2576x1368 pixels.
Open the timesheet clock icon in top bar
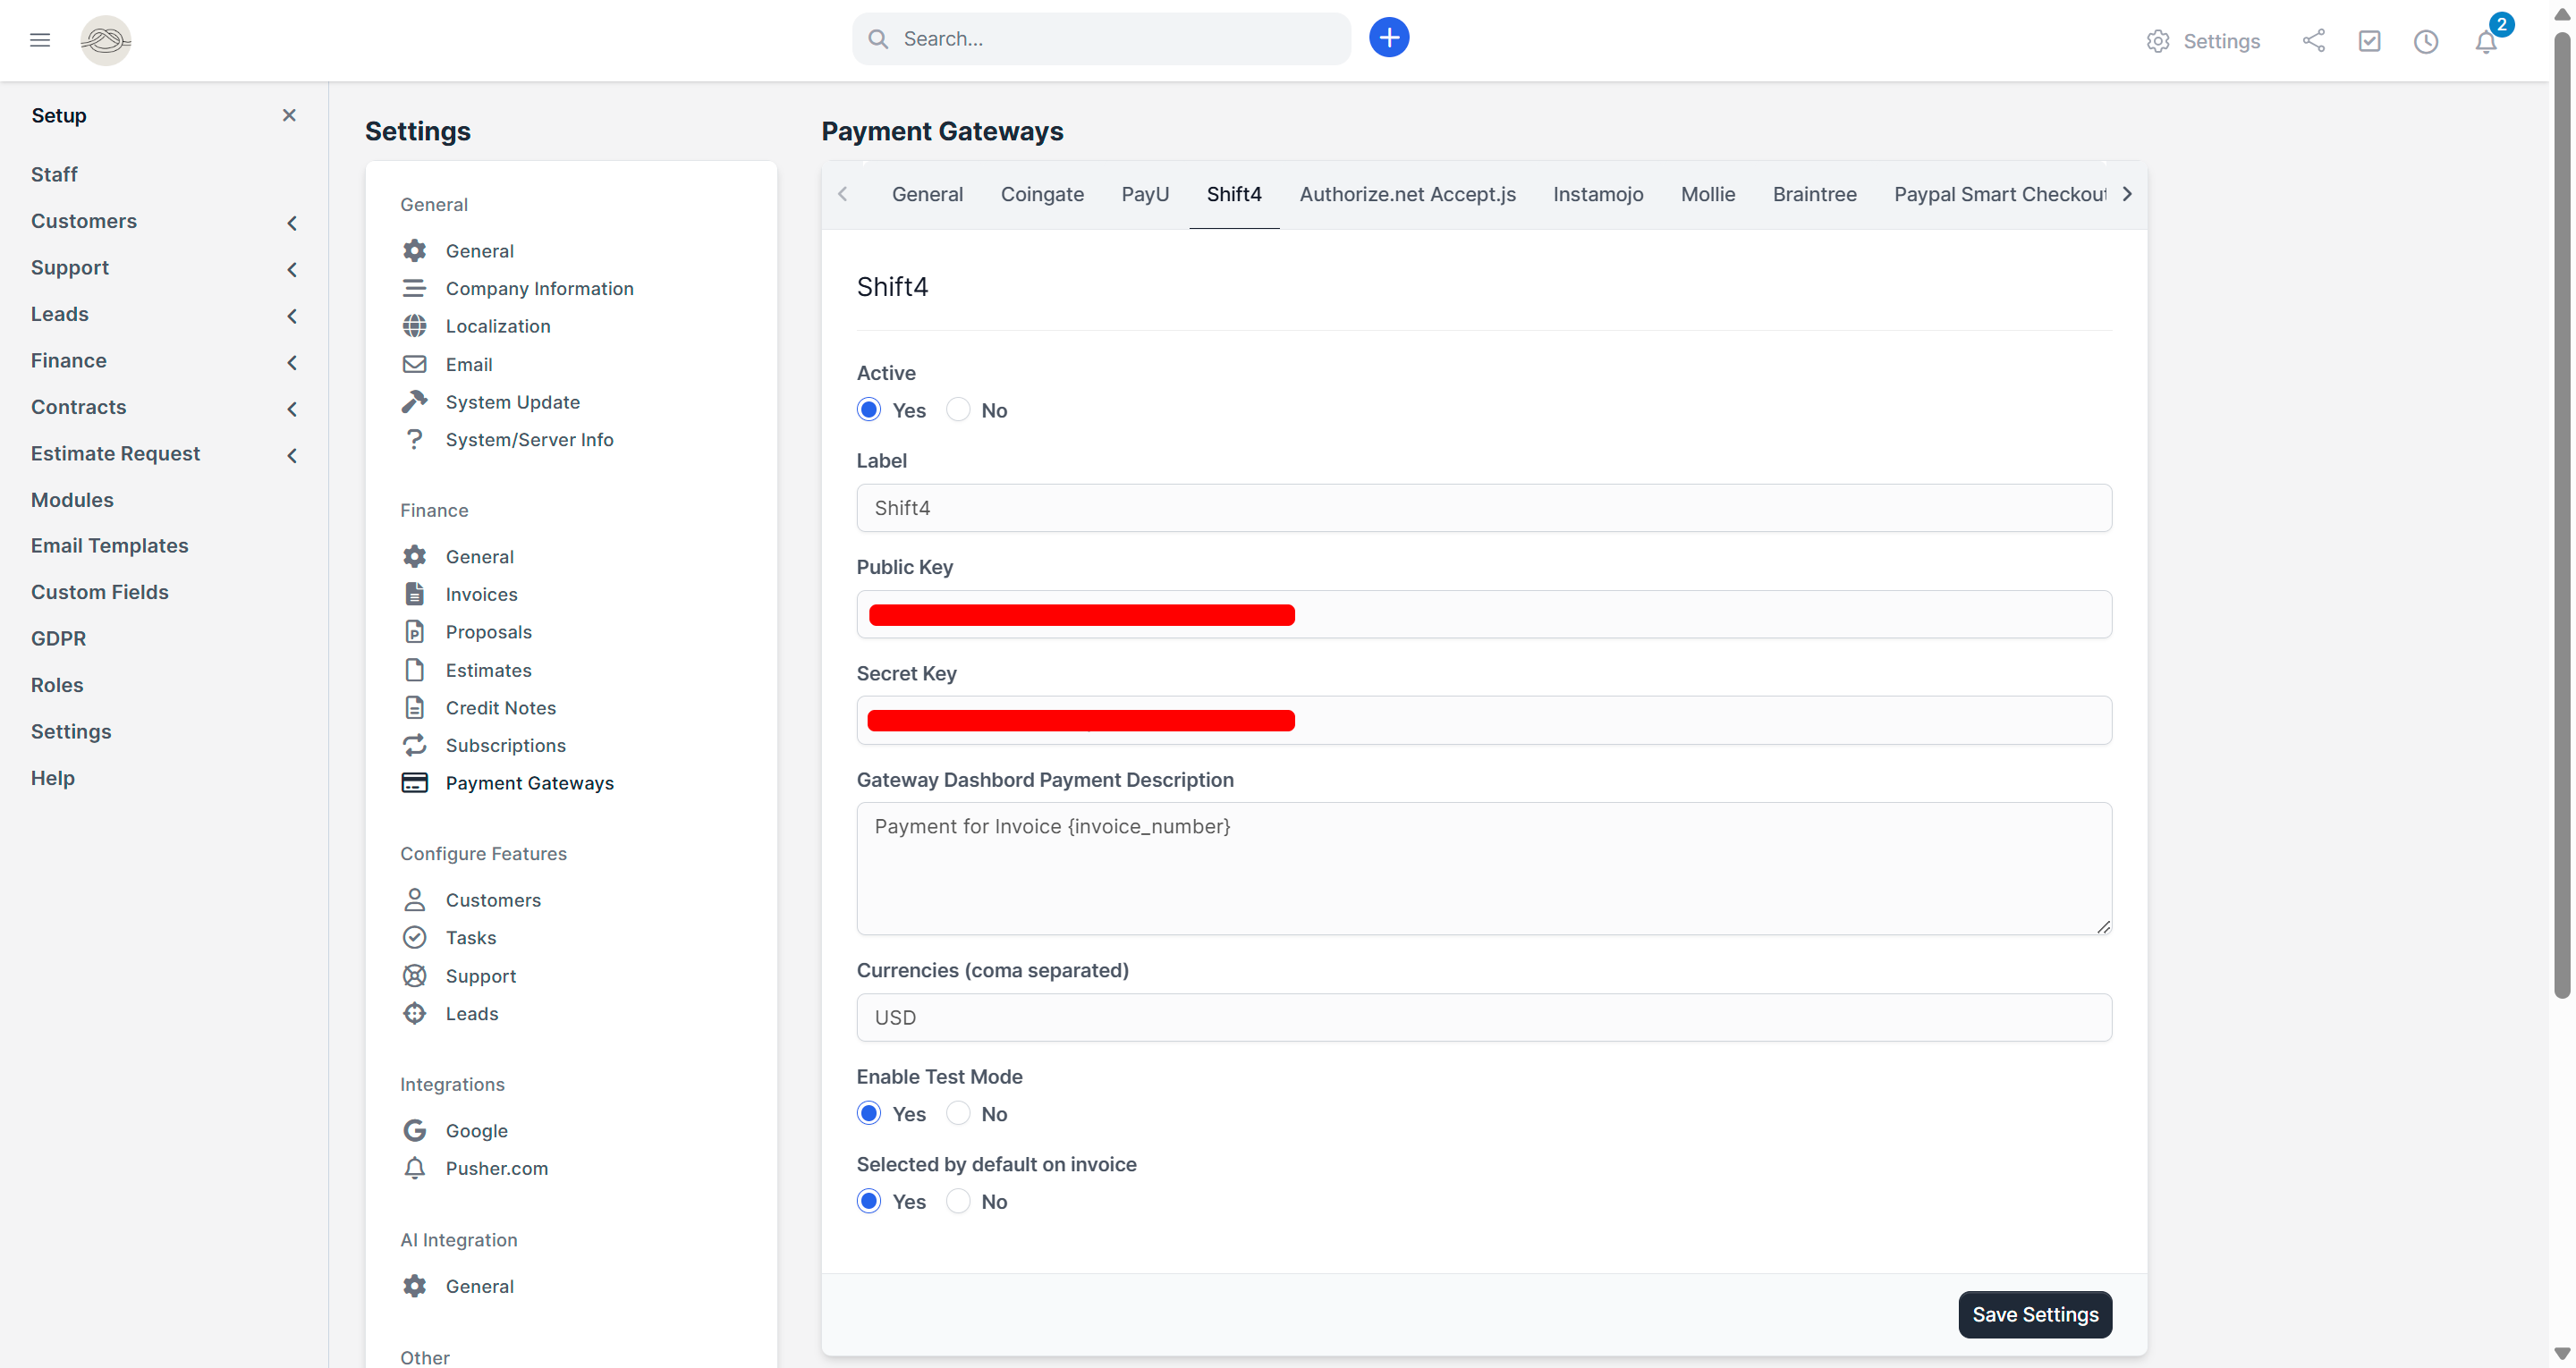[x=2427, y=41]
